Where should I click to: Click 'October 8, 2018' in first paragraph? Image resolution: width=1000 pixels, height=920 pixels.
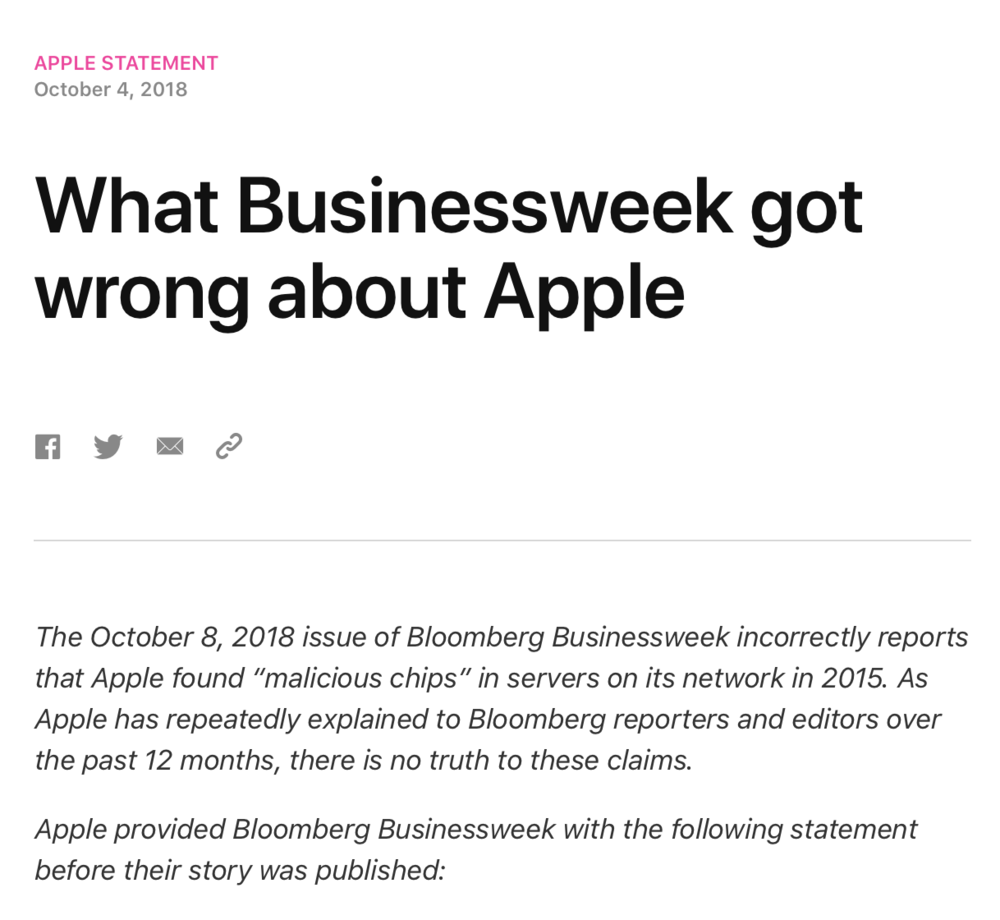tap(193, 637)
